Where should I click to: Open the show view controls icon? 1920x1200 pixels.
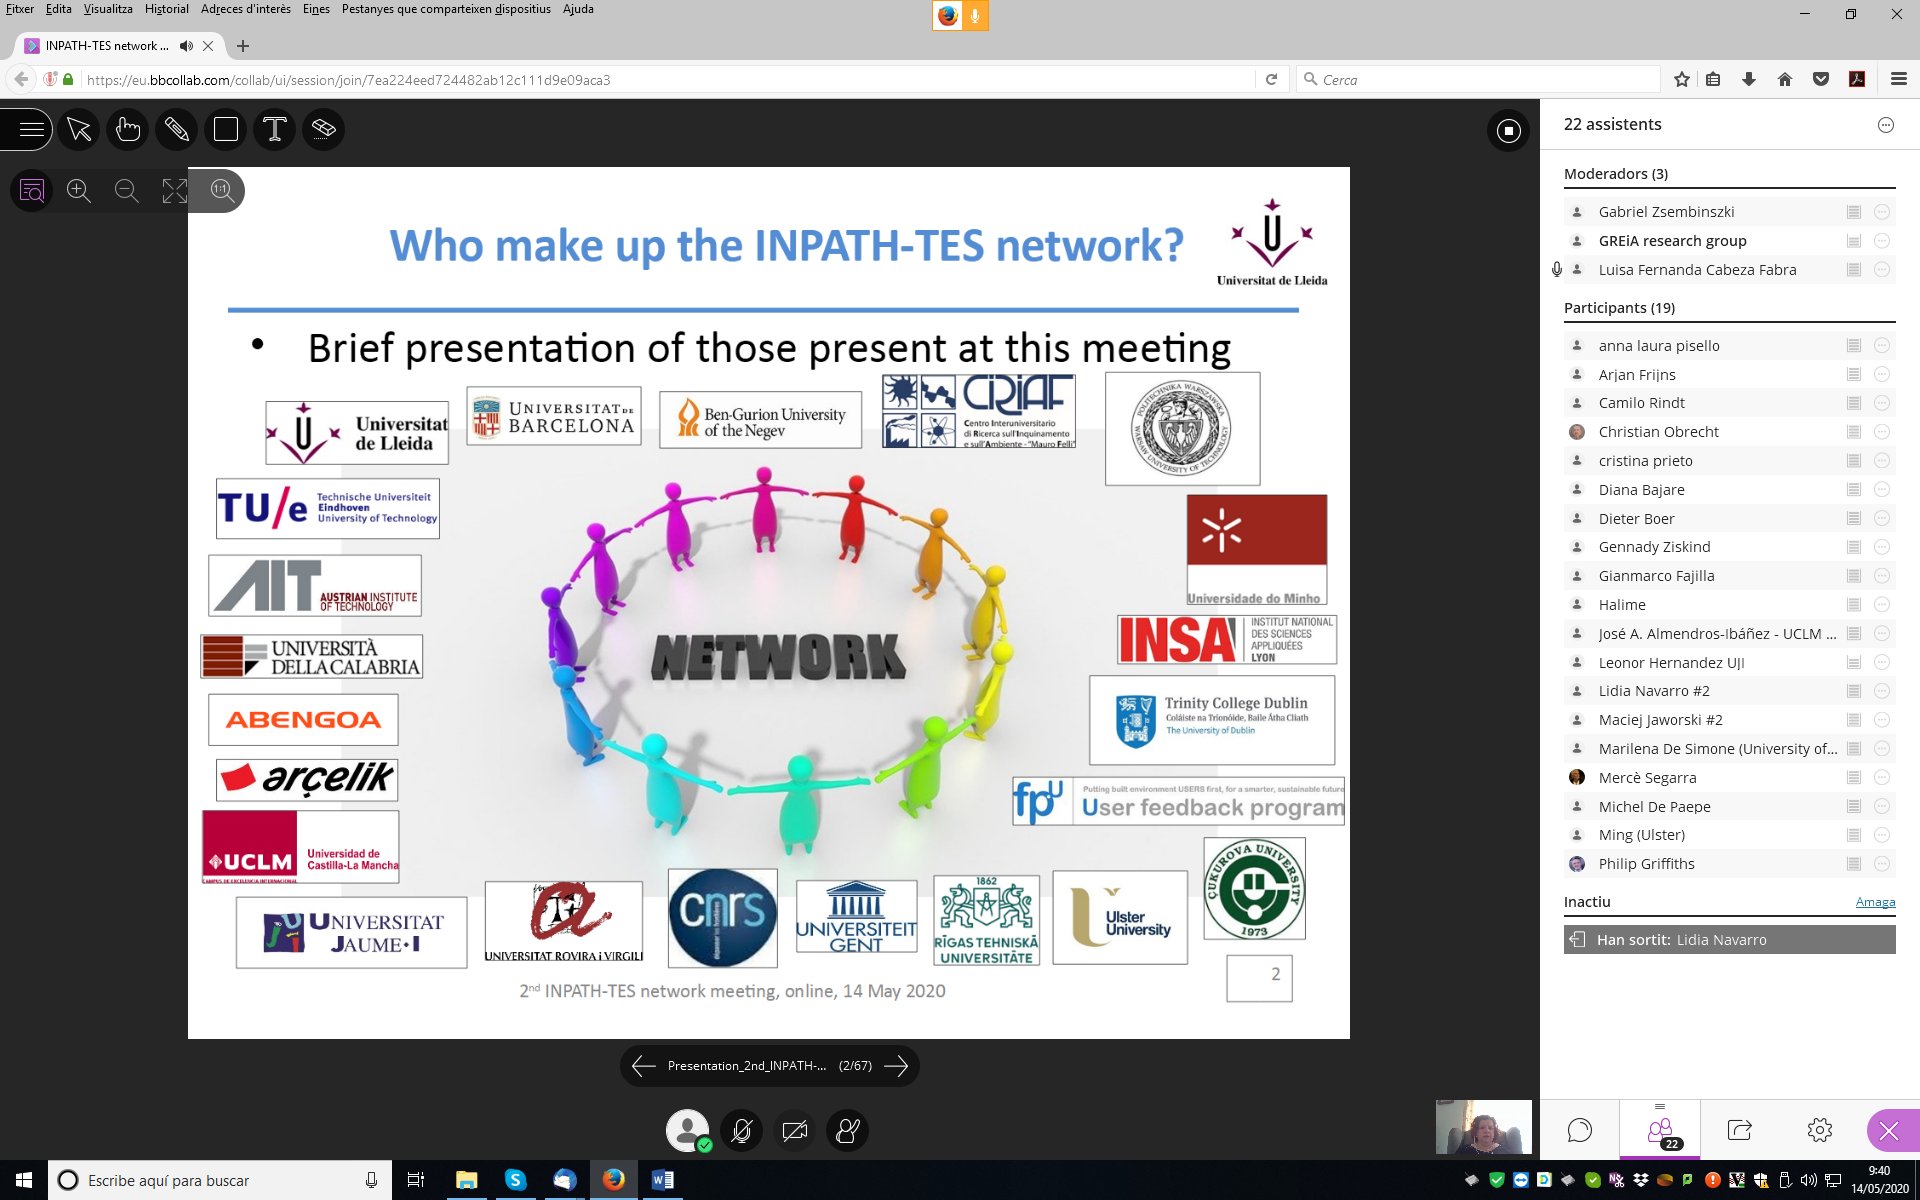32,191
